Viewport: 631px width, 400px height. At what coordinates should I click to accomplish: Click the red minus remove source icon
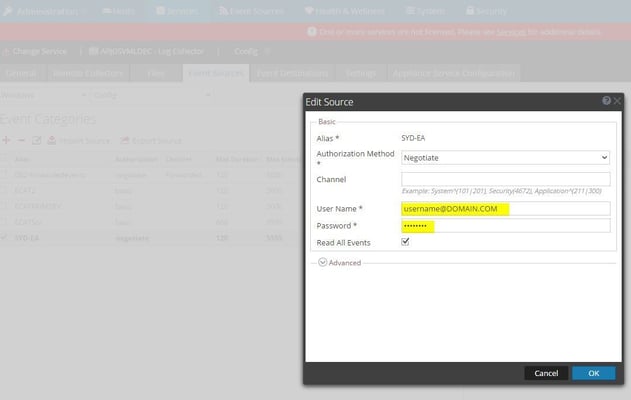(21, 140)
